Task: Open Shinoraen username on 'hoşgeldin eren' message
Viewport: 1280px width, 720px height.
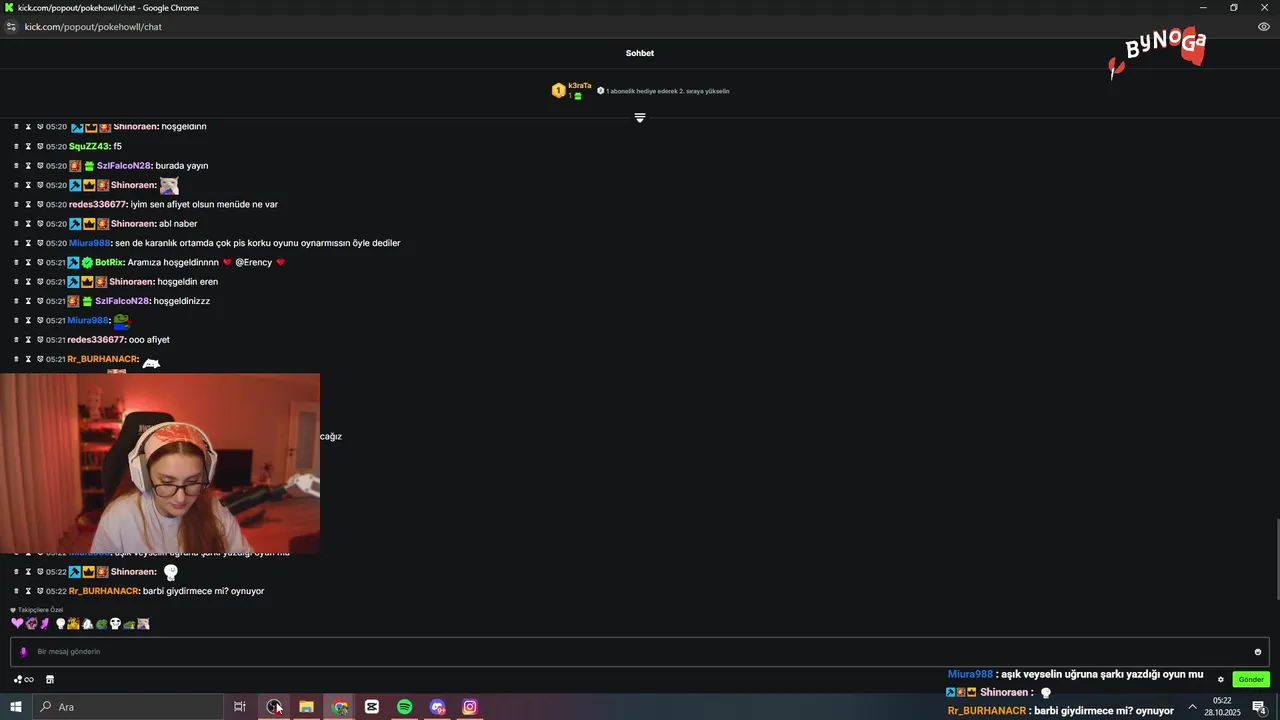Action: tap(130, 282)
